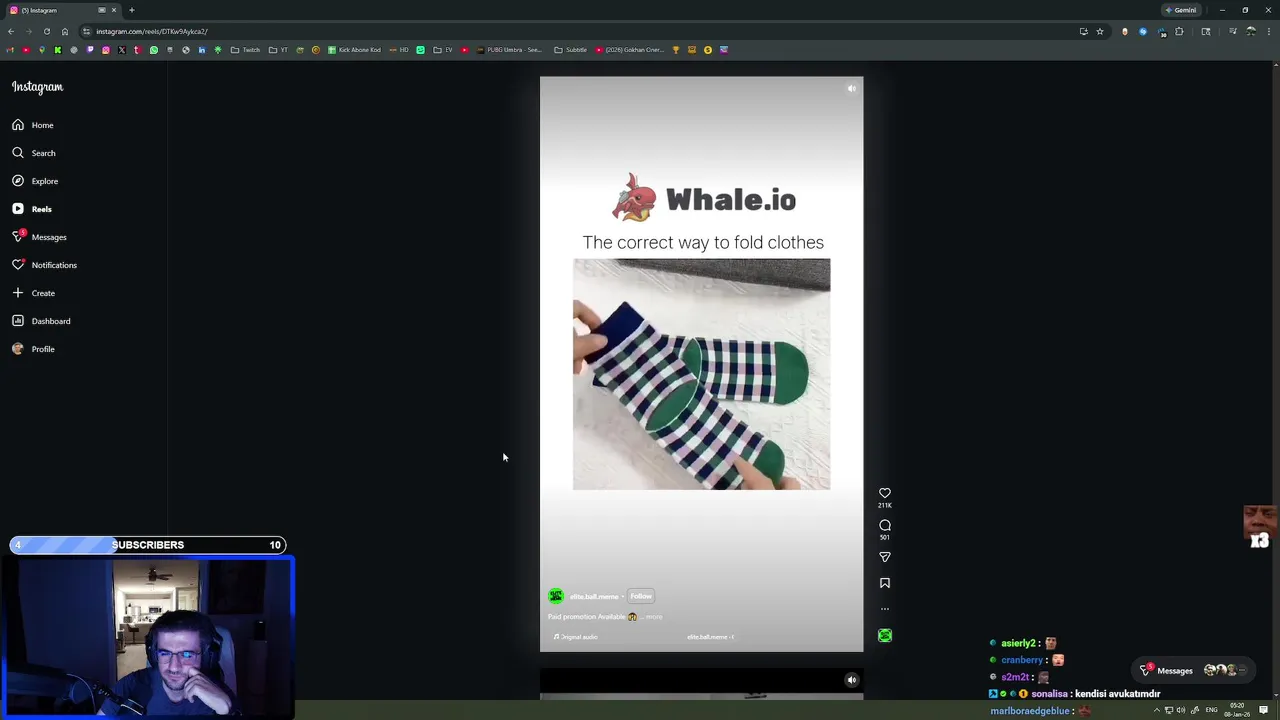Image resolution: width=1280 pixels, height=720 pixels.
Task: Click the reel audio thumbnail
Action: click(x=885, y=636)
